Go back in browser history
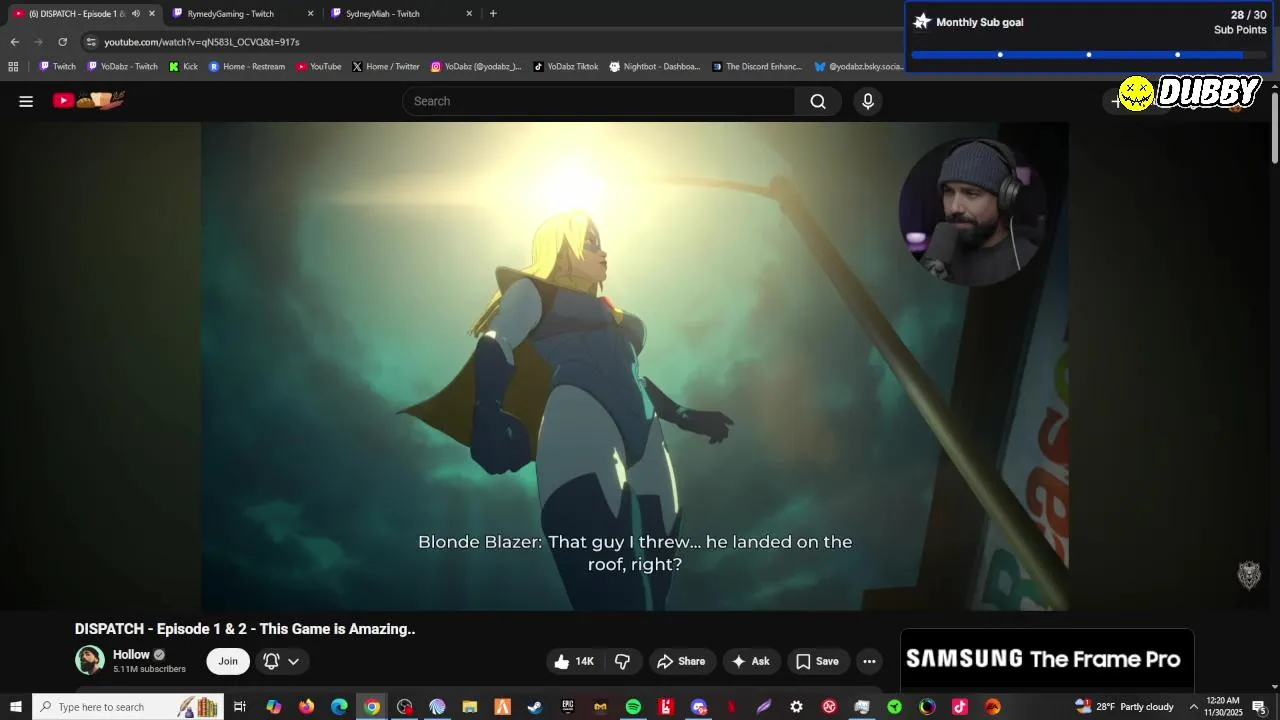Image resolution: width=1280 pixels, height=720 pixels. click(14, 42)
